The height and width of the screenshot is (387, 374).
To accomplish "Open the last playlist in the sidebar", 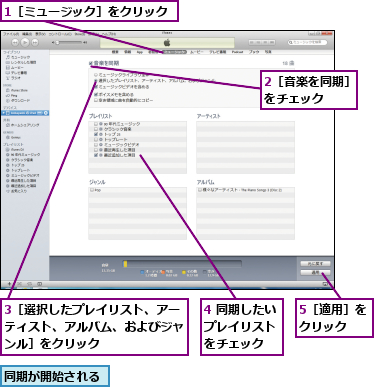I will pyautogui.click(x=16, y=191).
